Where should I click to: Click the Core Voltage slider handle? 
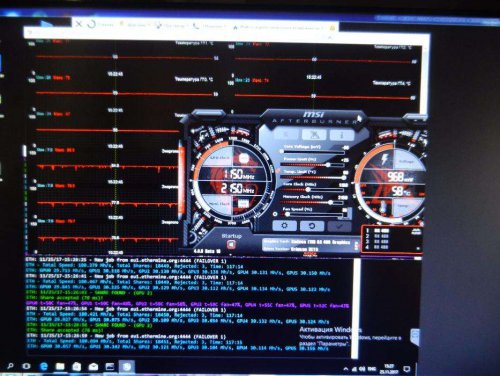point(282,152)
